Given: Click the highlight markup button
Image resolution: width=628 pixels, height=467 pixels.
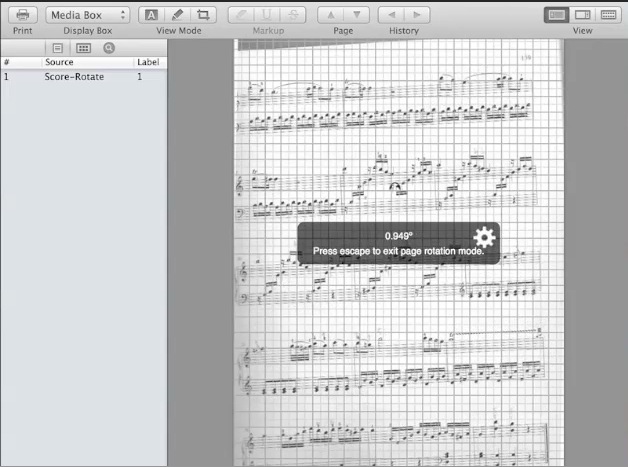Looking at the screenshot, I should [x=240, y=15].
